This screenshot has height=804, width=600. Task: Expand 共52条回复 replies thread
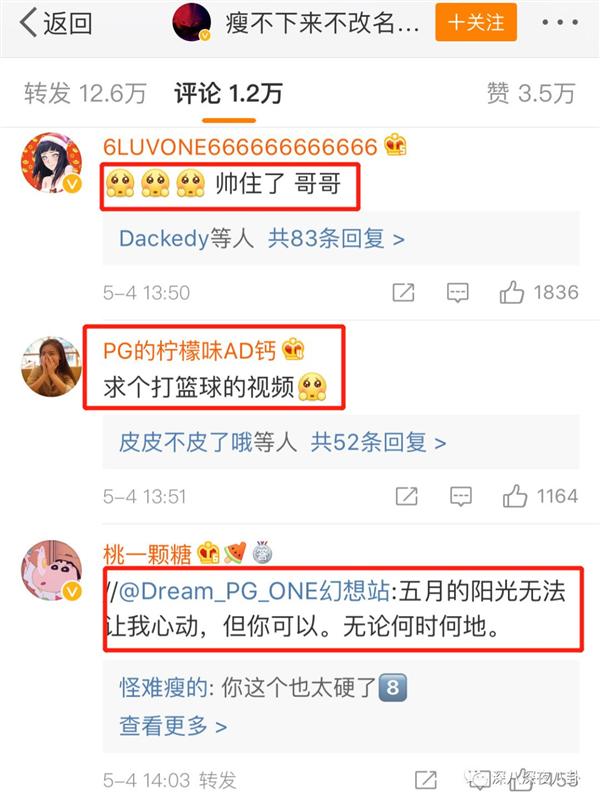[378, 442]
